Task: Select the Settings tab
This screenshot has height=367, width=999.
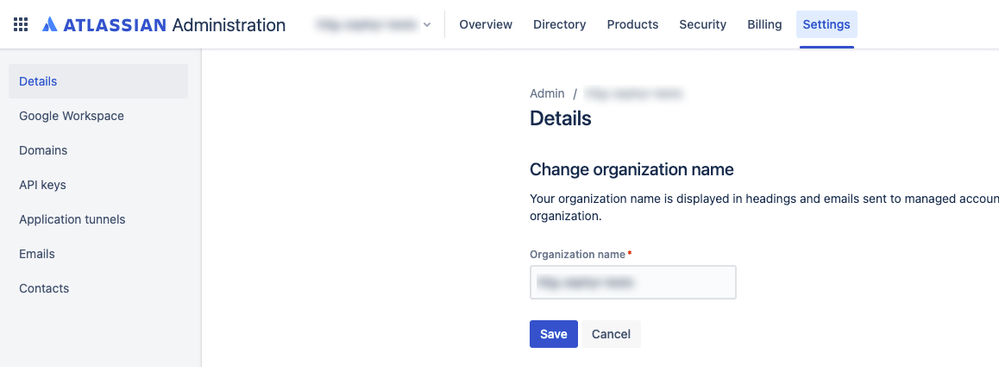Action: [x=826, y=25]
